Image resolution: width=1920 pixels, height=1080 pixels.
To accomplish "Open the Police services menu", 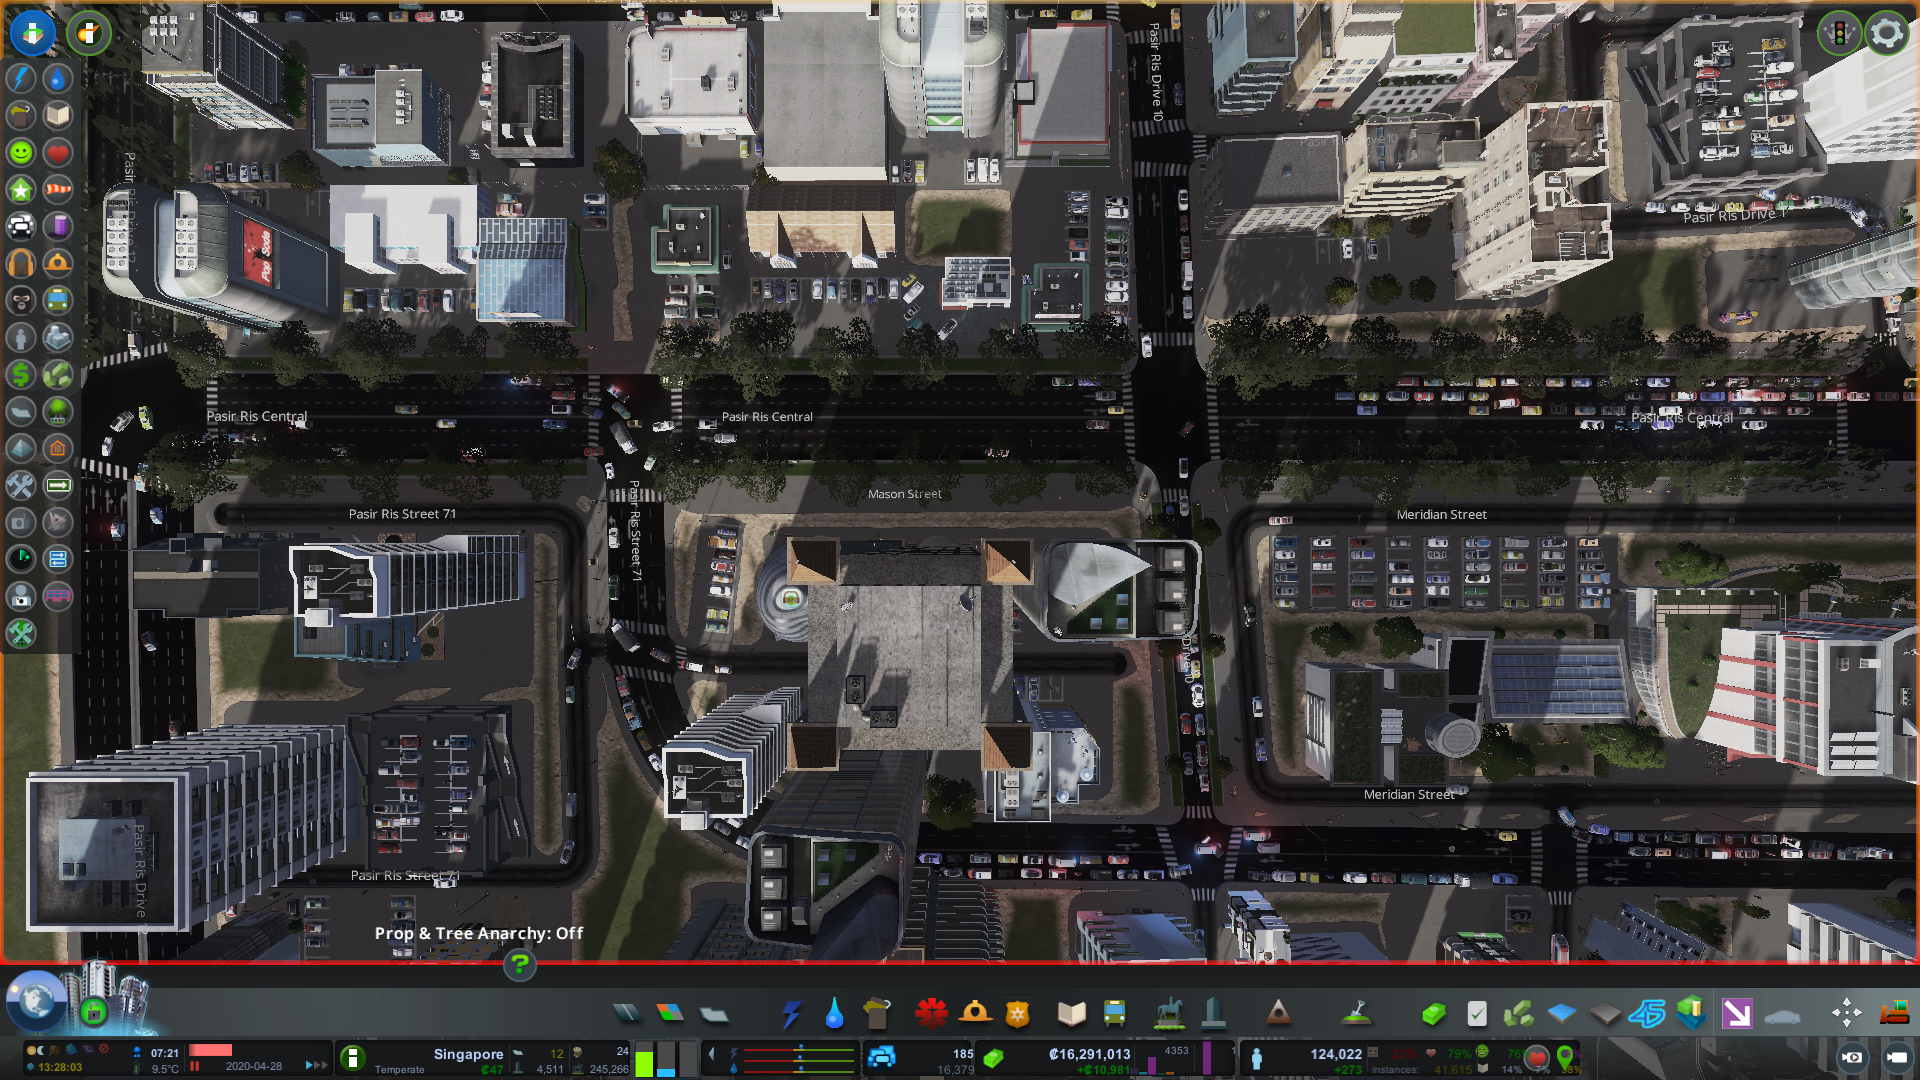I will pyautogui.click(x=1016, y=1013).
